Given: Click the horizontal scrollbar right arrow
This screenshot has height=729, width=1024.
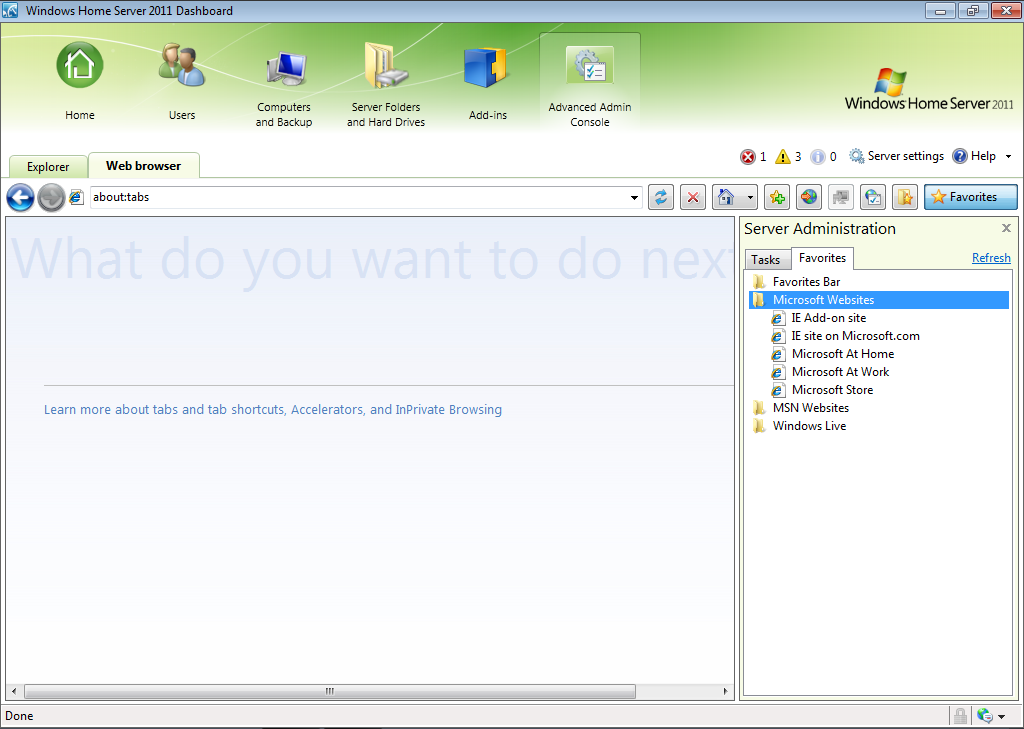Looking at the screenshot, I should click(x=726, y=691).
